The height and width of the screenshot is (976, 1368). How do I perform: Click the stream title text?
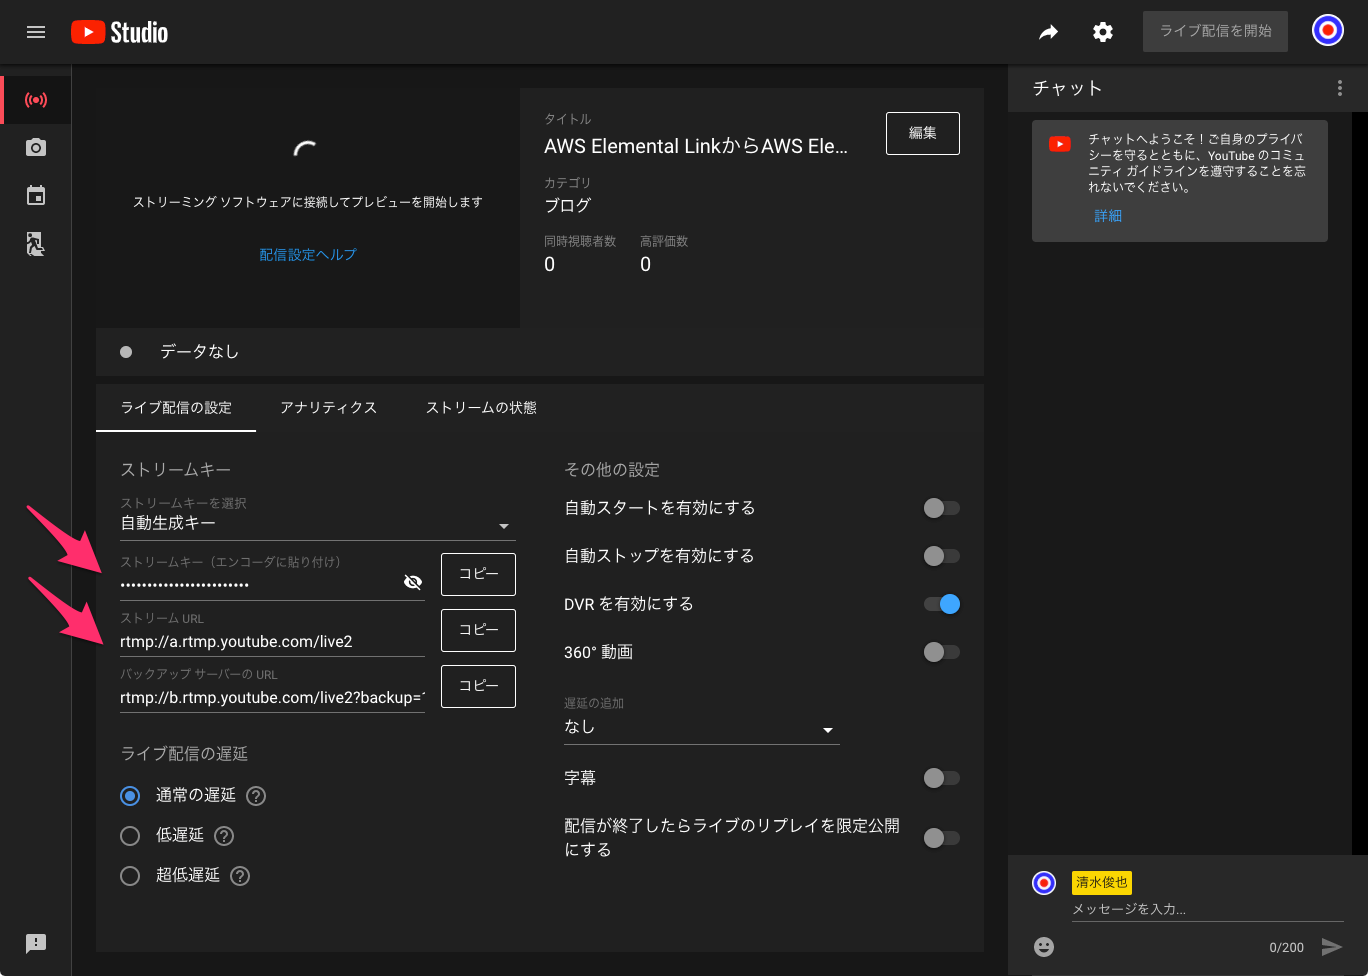click(x=696, y=146)
